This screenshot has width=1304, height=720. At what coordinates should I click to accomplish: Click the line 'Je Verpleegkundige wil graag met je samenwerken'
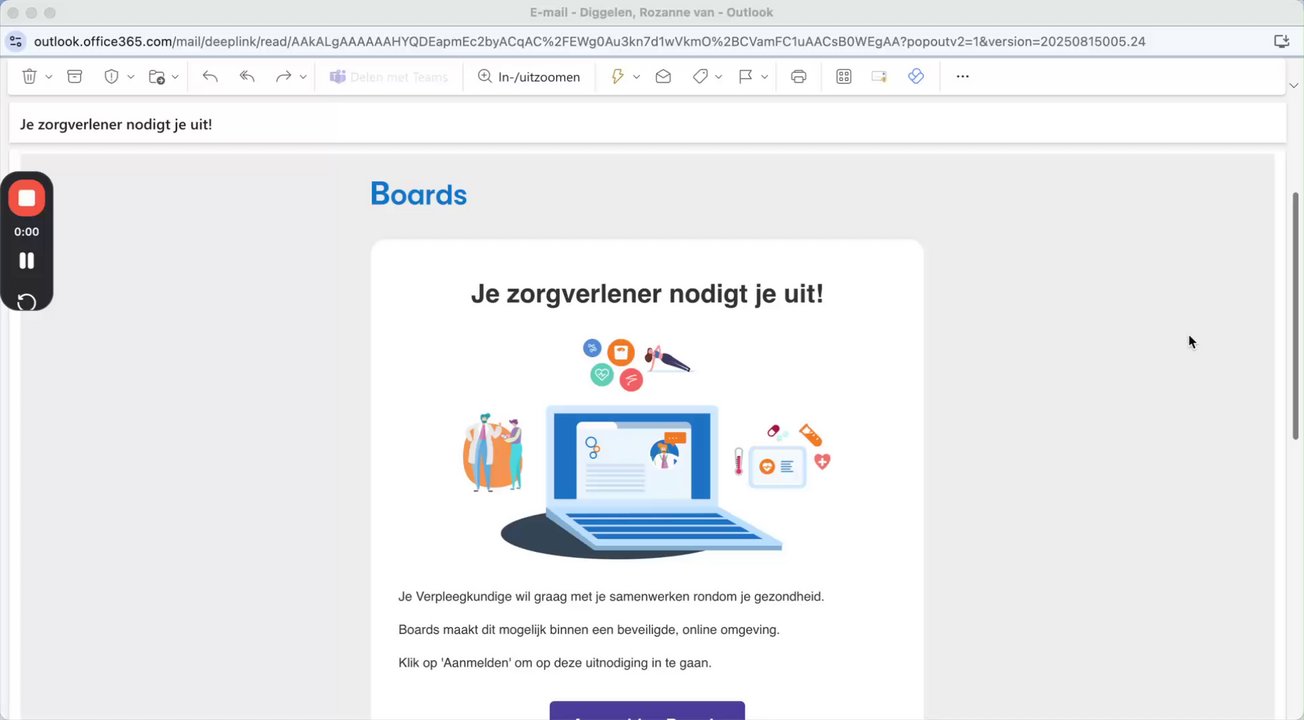(x=611, y=597)
